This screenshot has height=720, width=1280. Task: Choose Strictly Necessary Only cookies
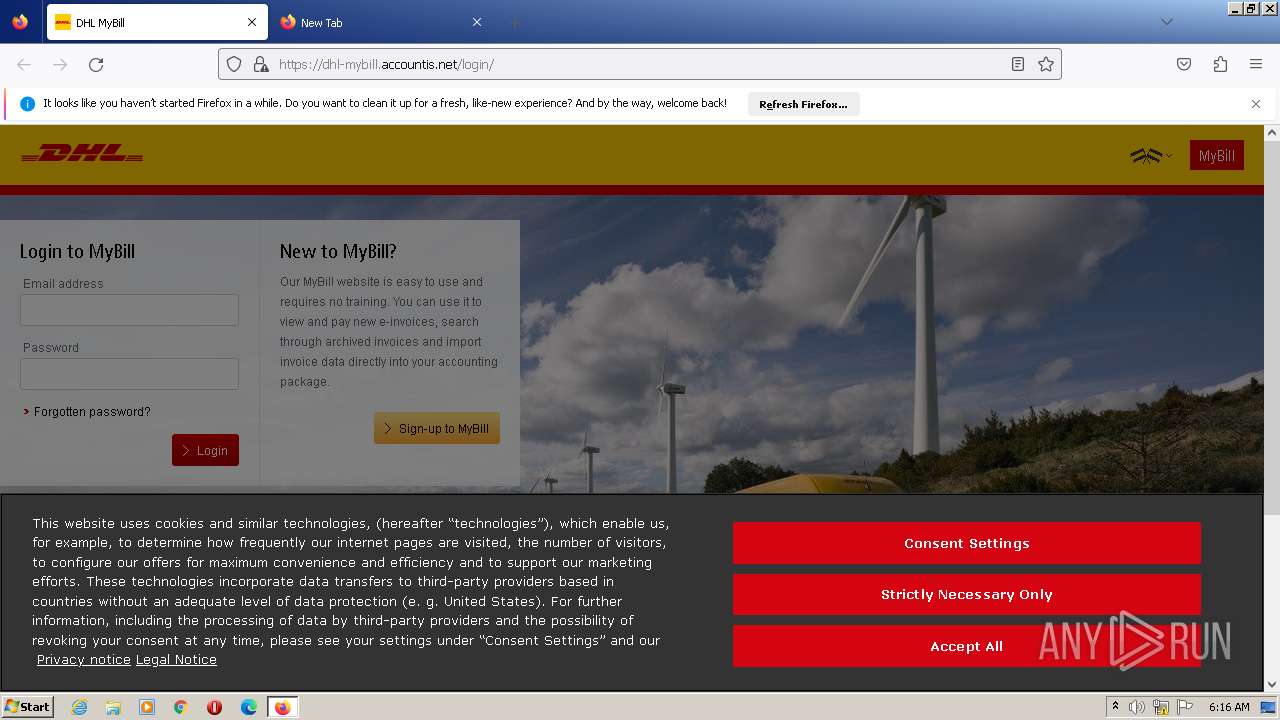pyautogui.click(x=966, y=594)
